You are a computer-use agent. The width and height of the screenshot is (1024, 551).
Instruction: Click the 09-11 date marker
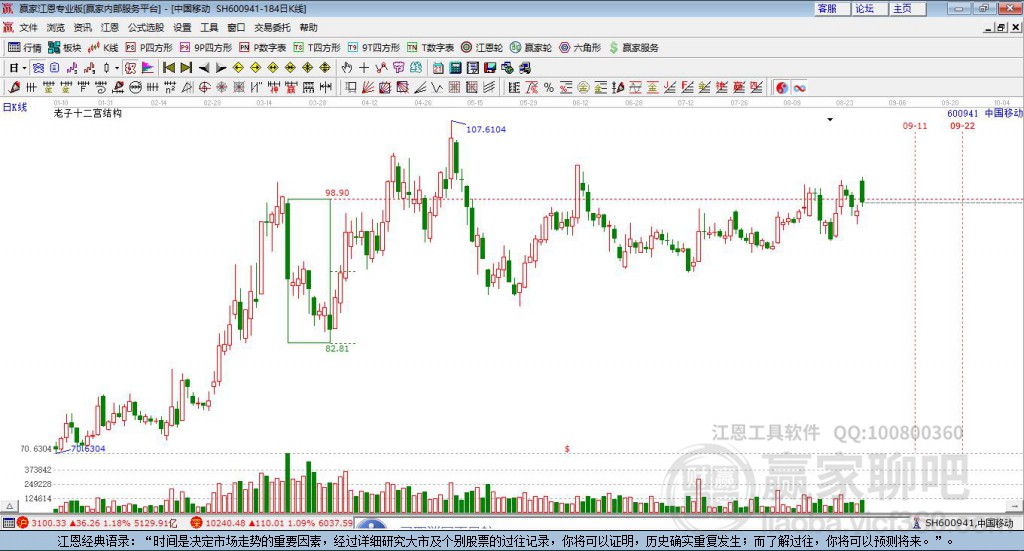pyautogui.click(x=915, y=125)
